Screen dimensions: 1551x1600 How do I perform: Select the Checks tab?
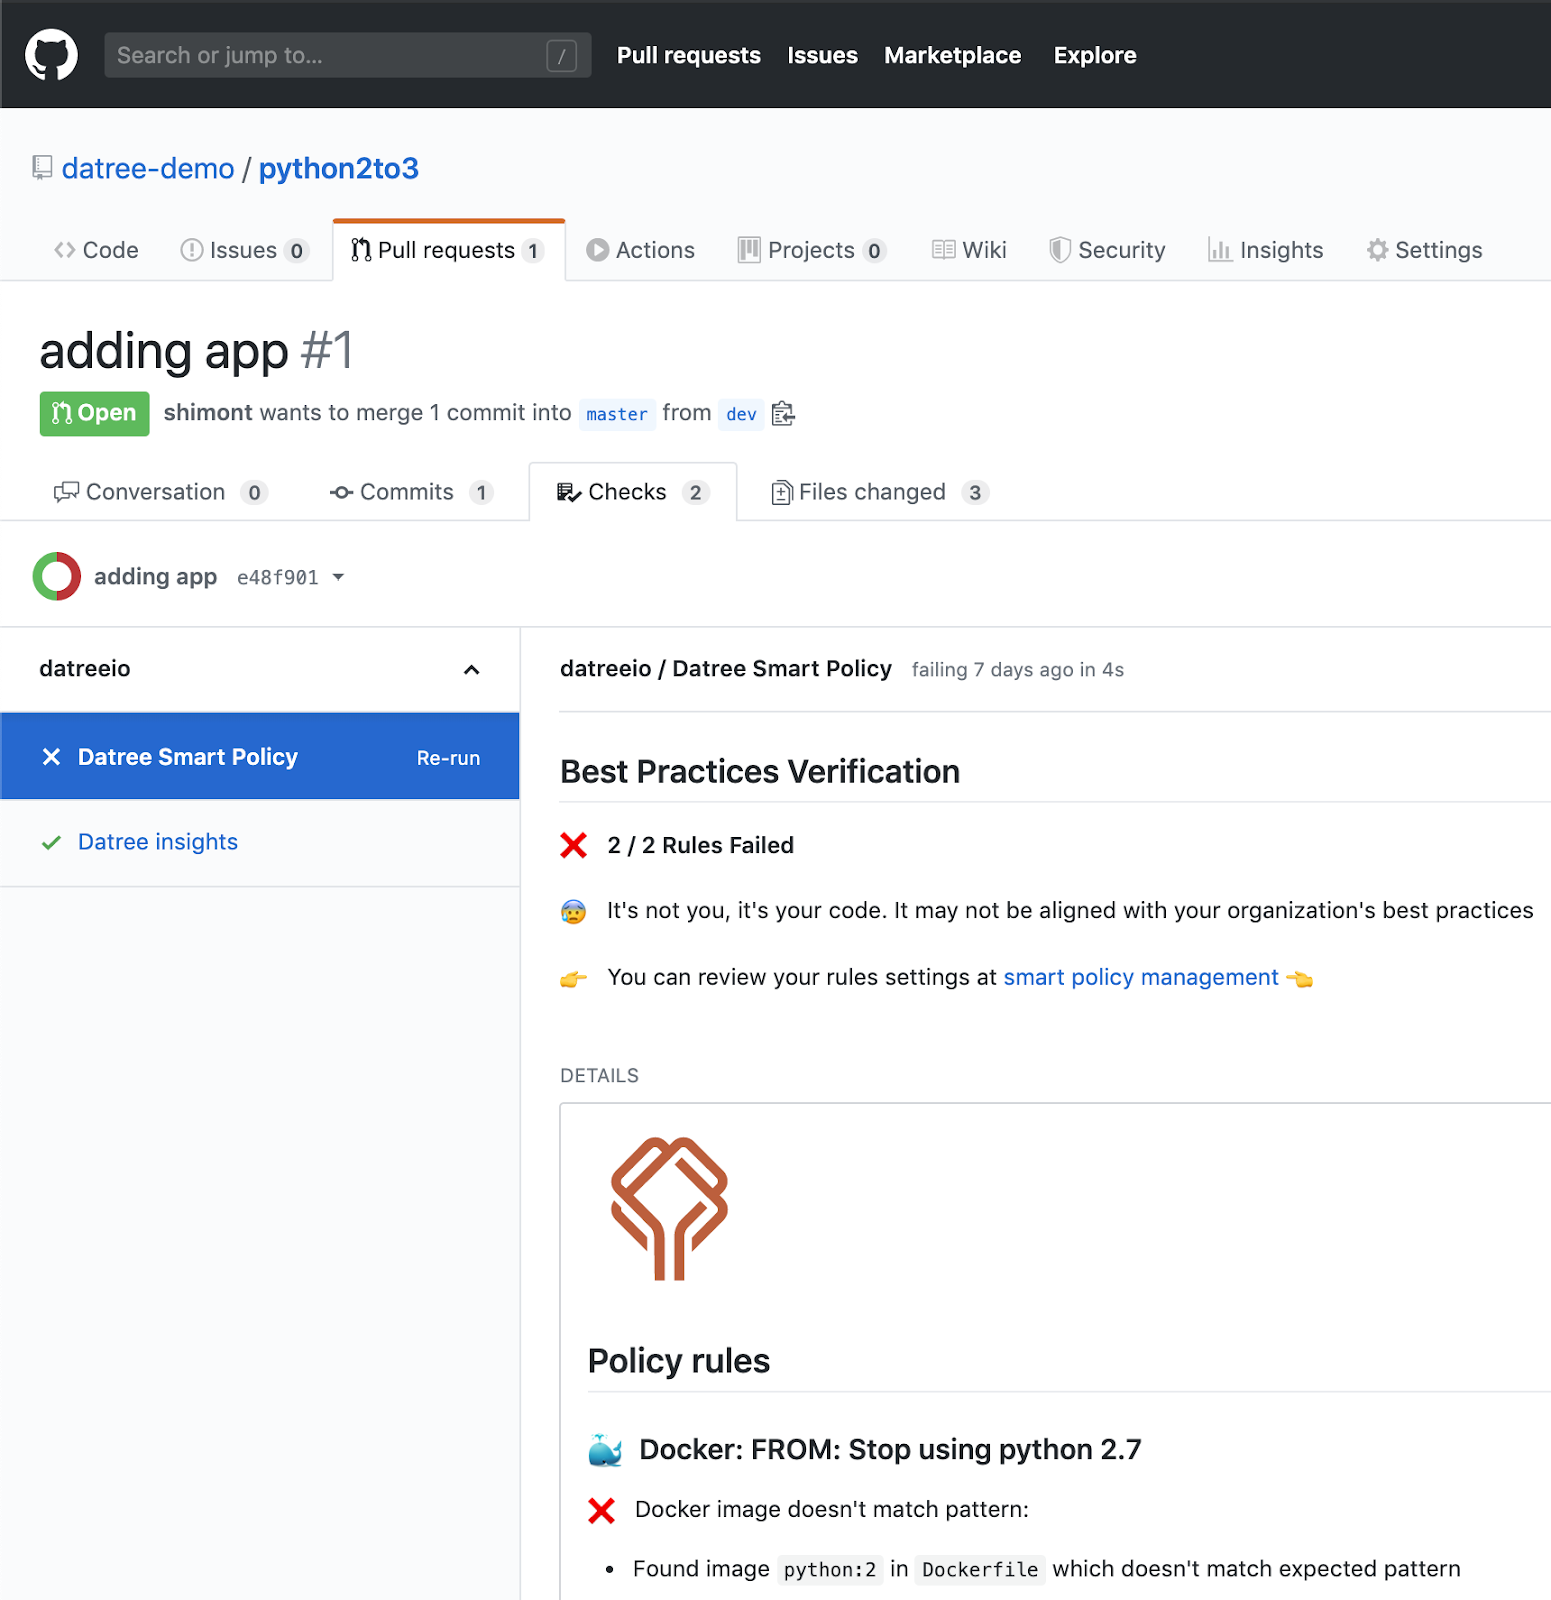633,492
